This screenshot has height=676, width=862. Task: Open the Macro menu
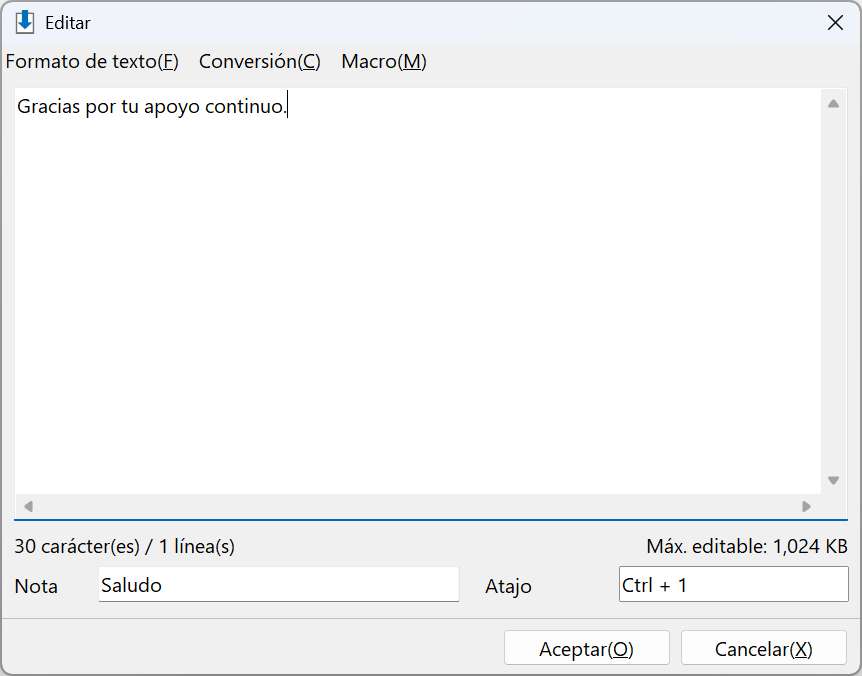coord(384,62)
